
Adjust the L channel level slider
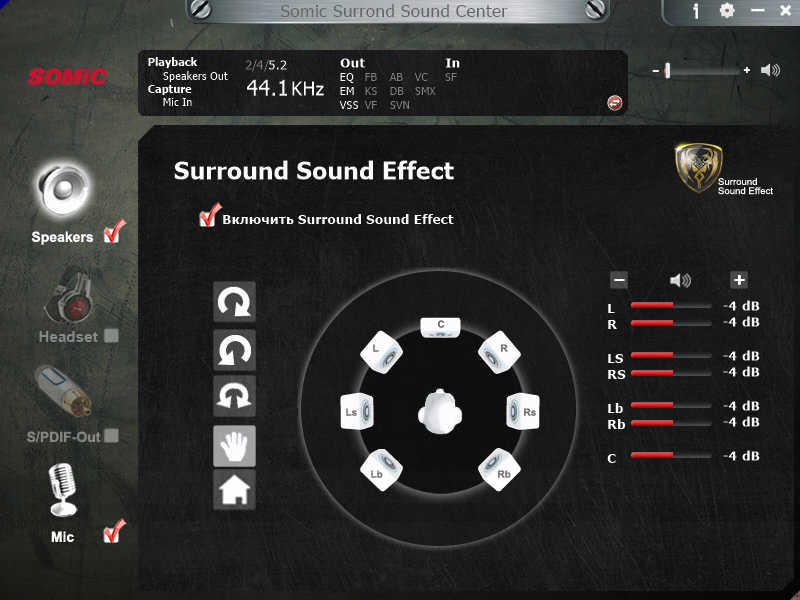coord(671,306)
